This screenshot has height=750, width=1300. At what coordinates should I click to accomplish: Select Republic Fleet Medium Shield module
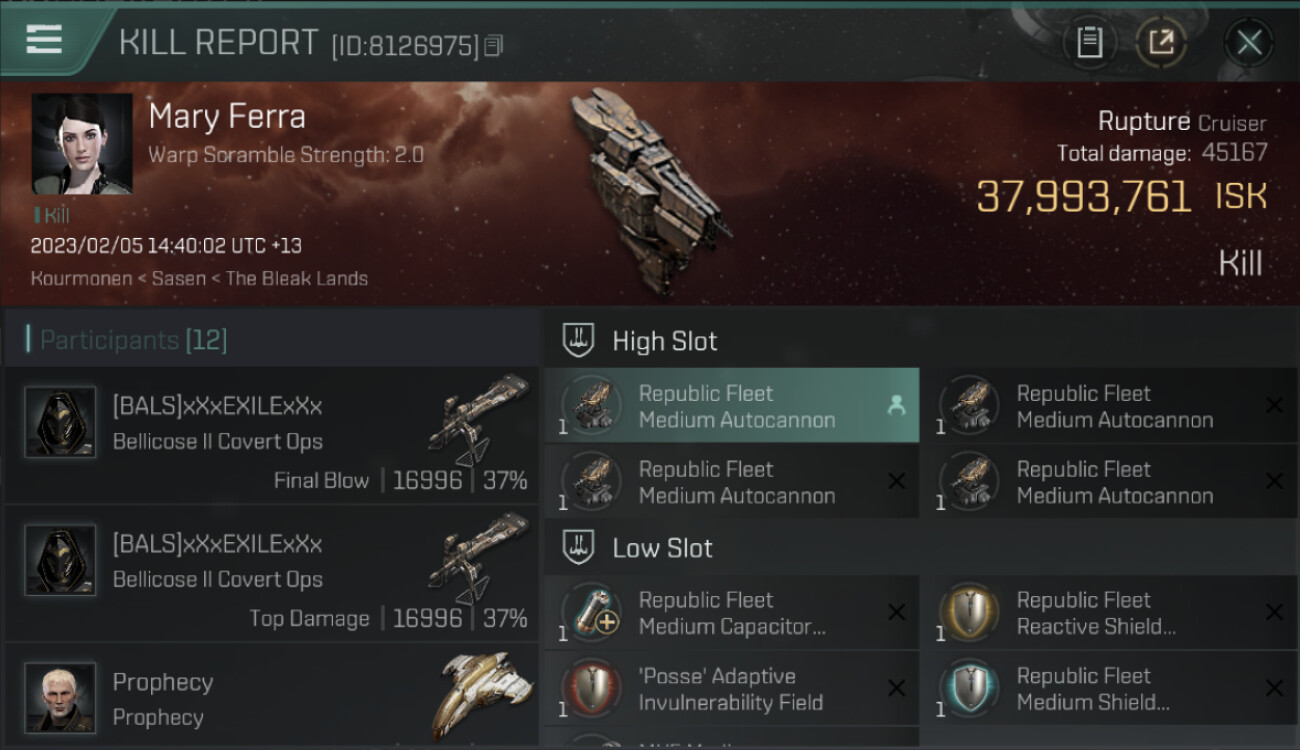pos(1109,689)
